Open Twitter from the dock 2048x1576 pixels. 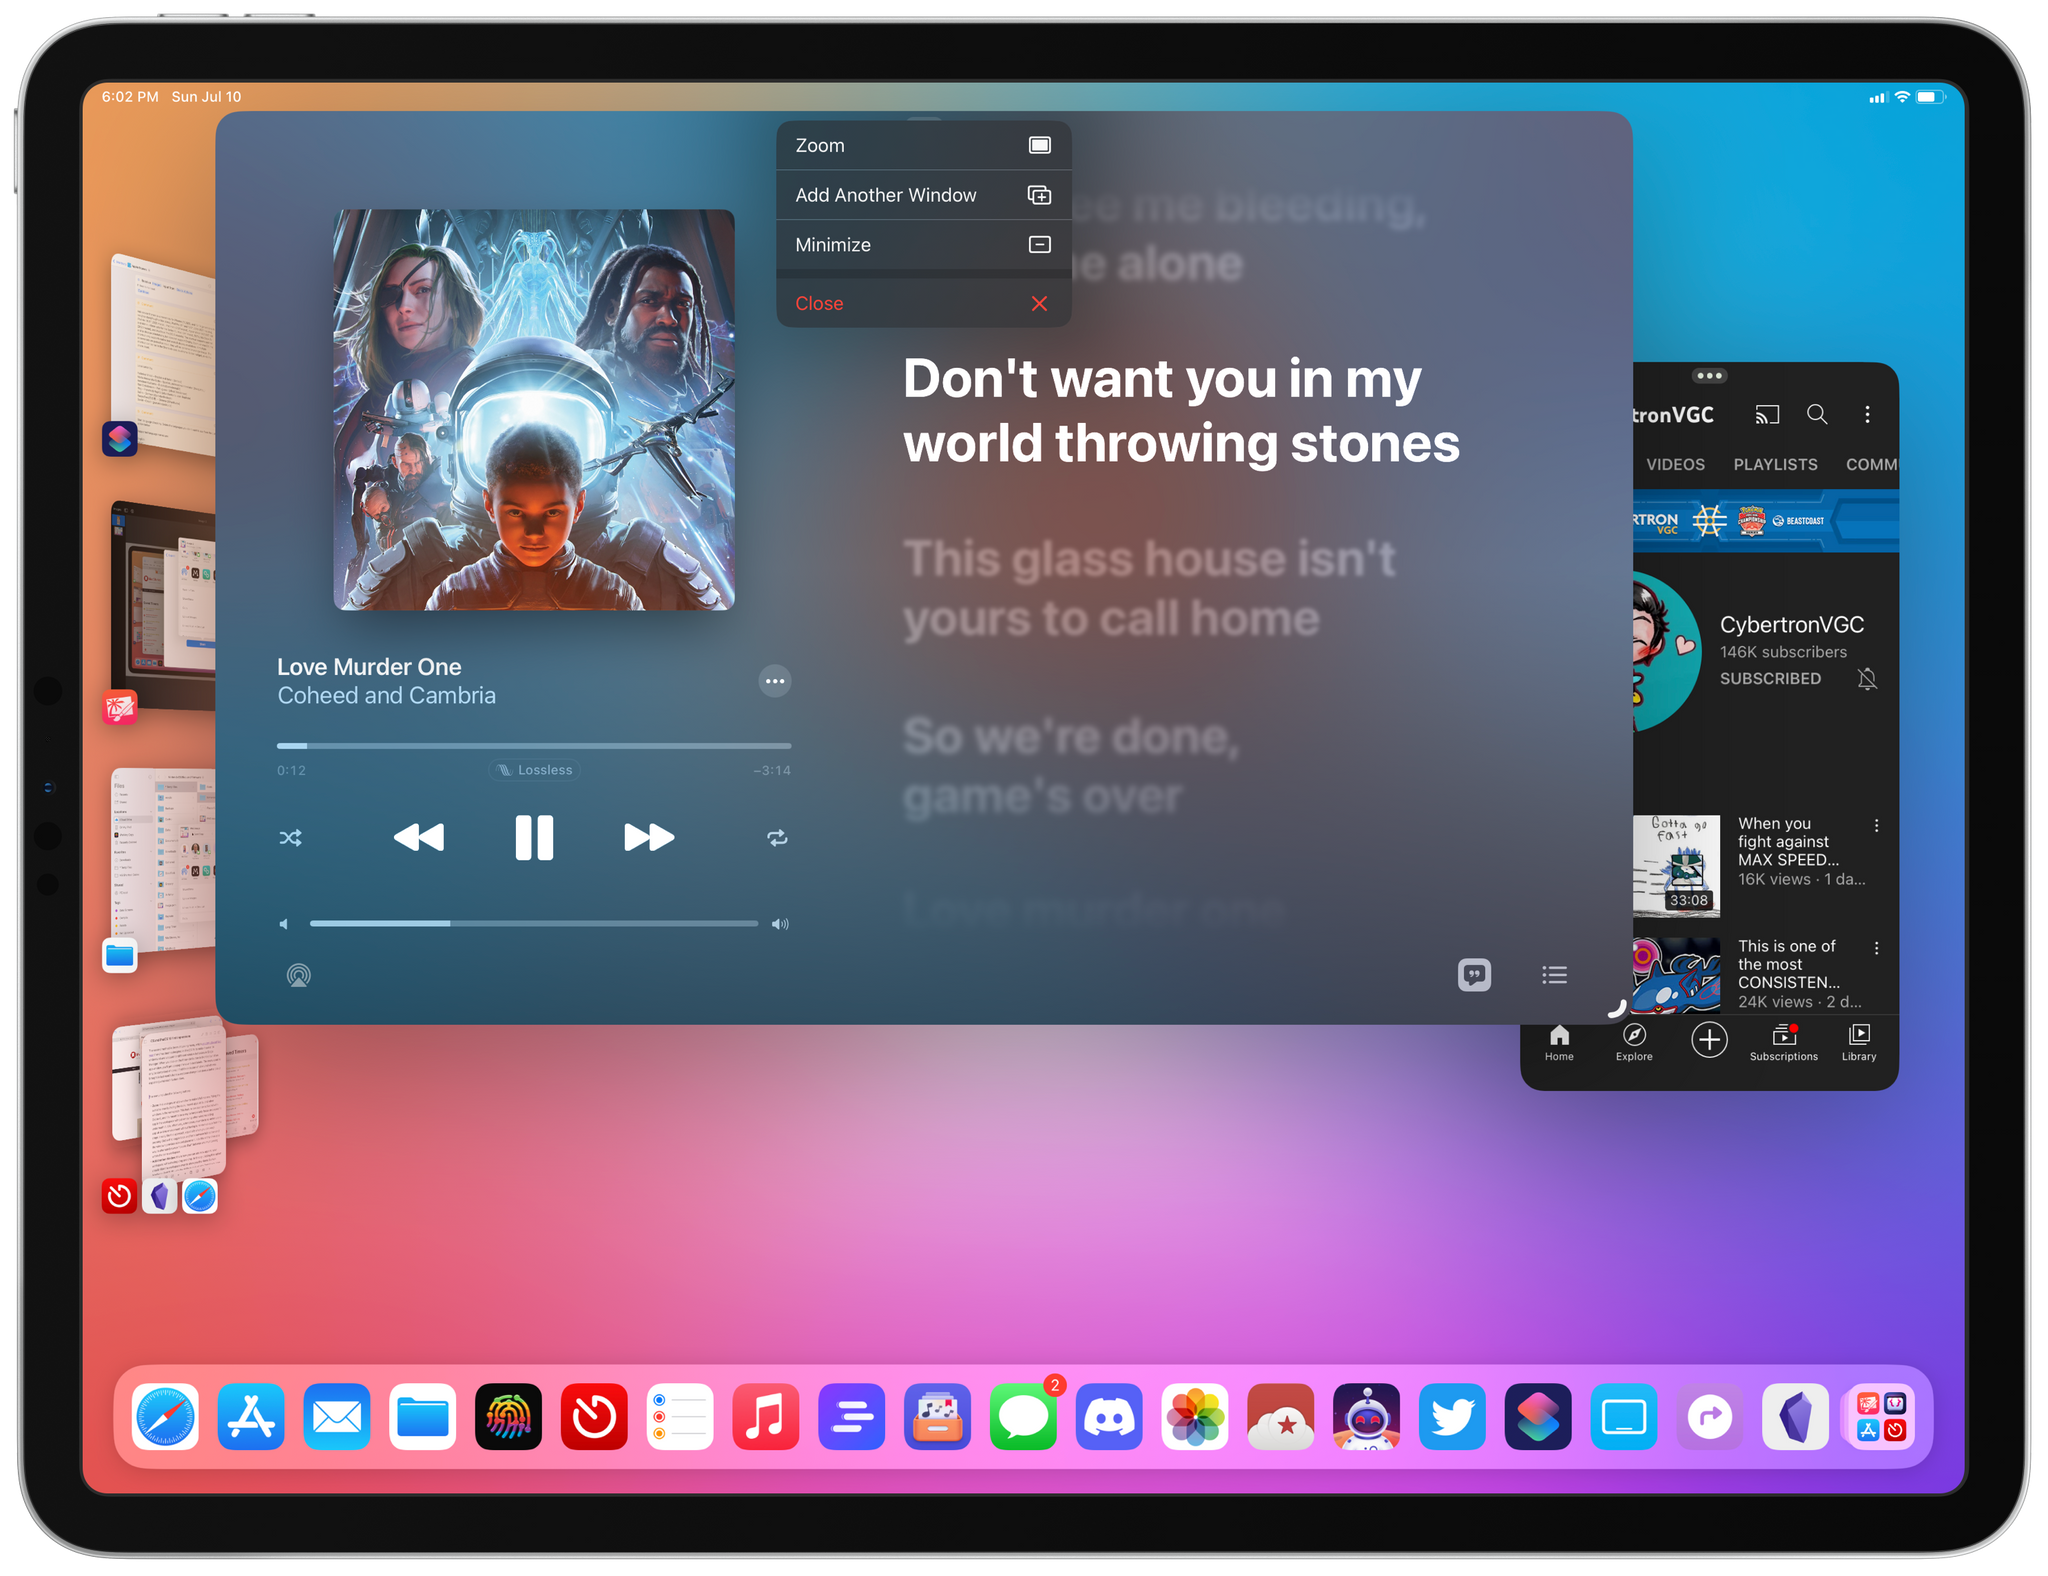(x=1452, y=1416)
